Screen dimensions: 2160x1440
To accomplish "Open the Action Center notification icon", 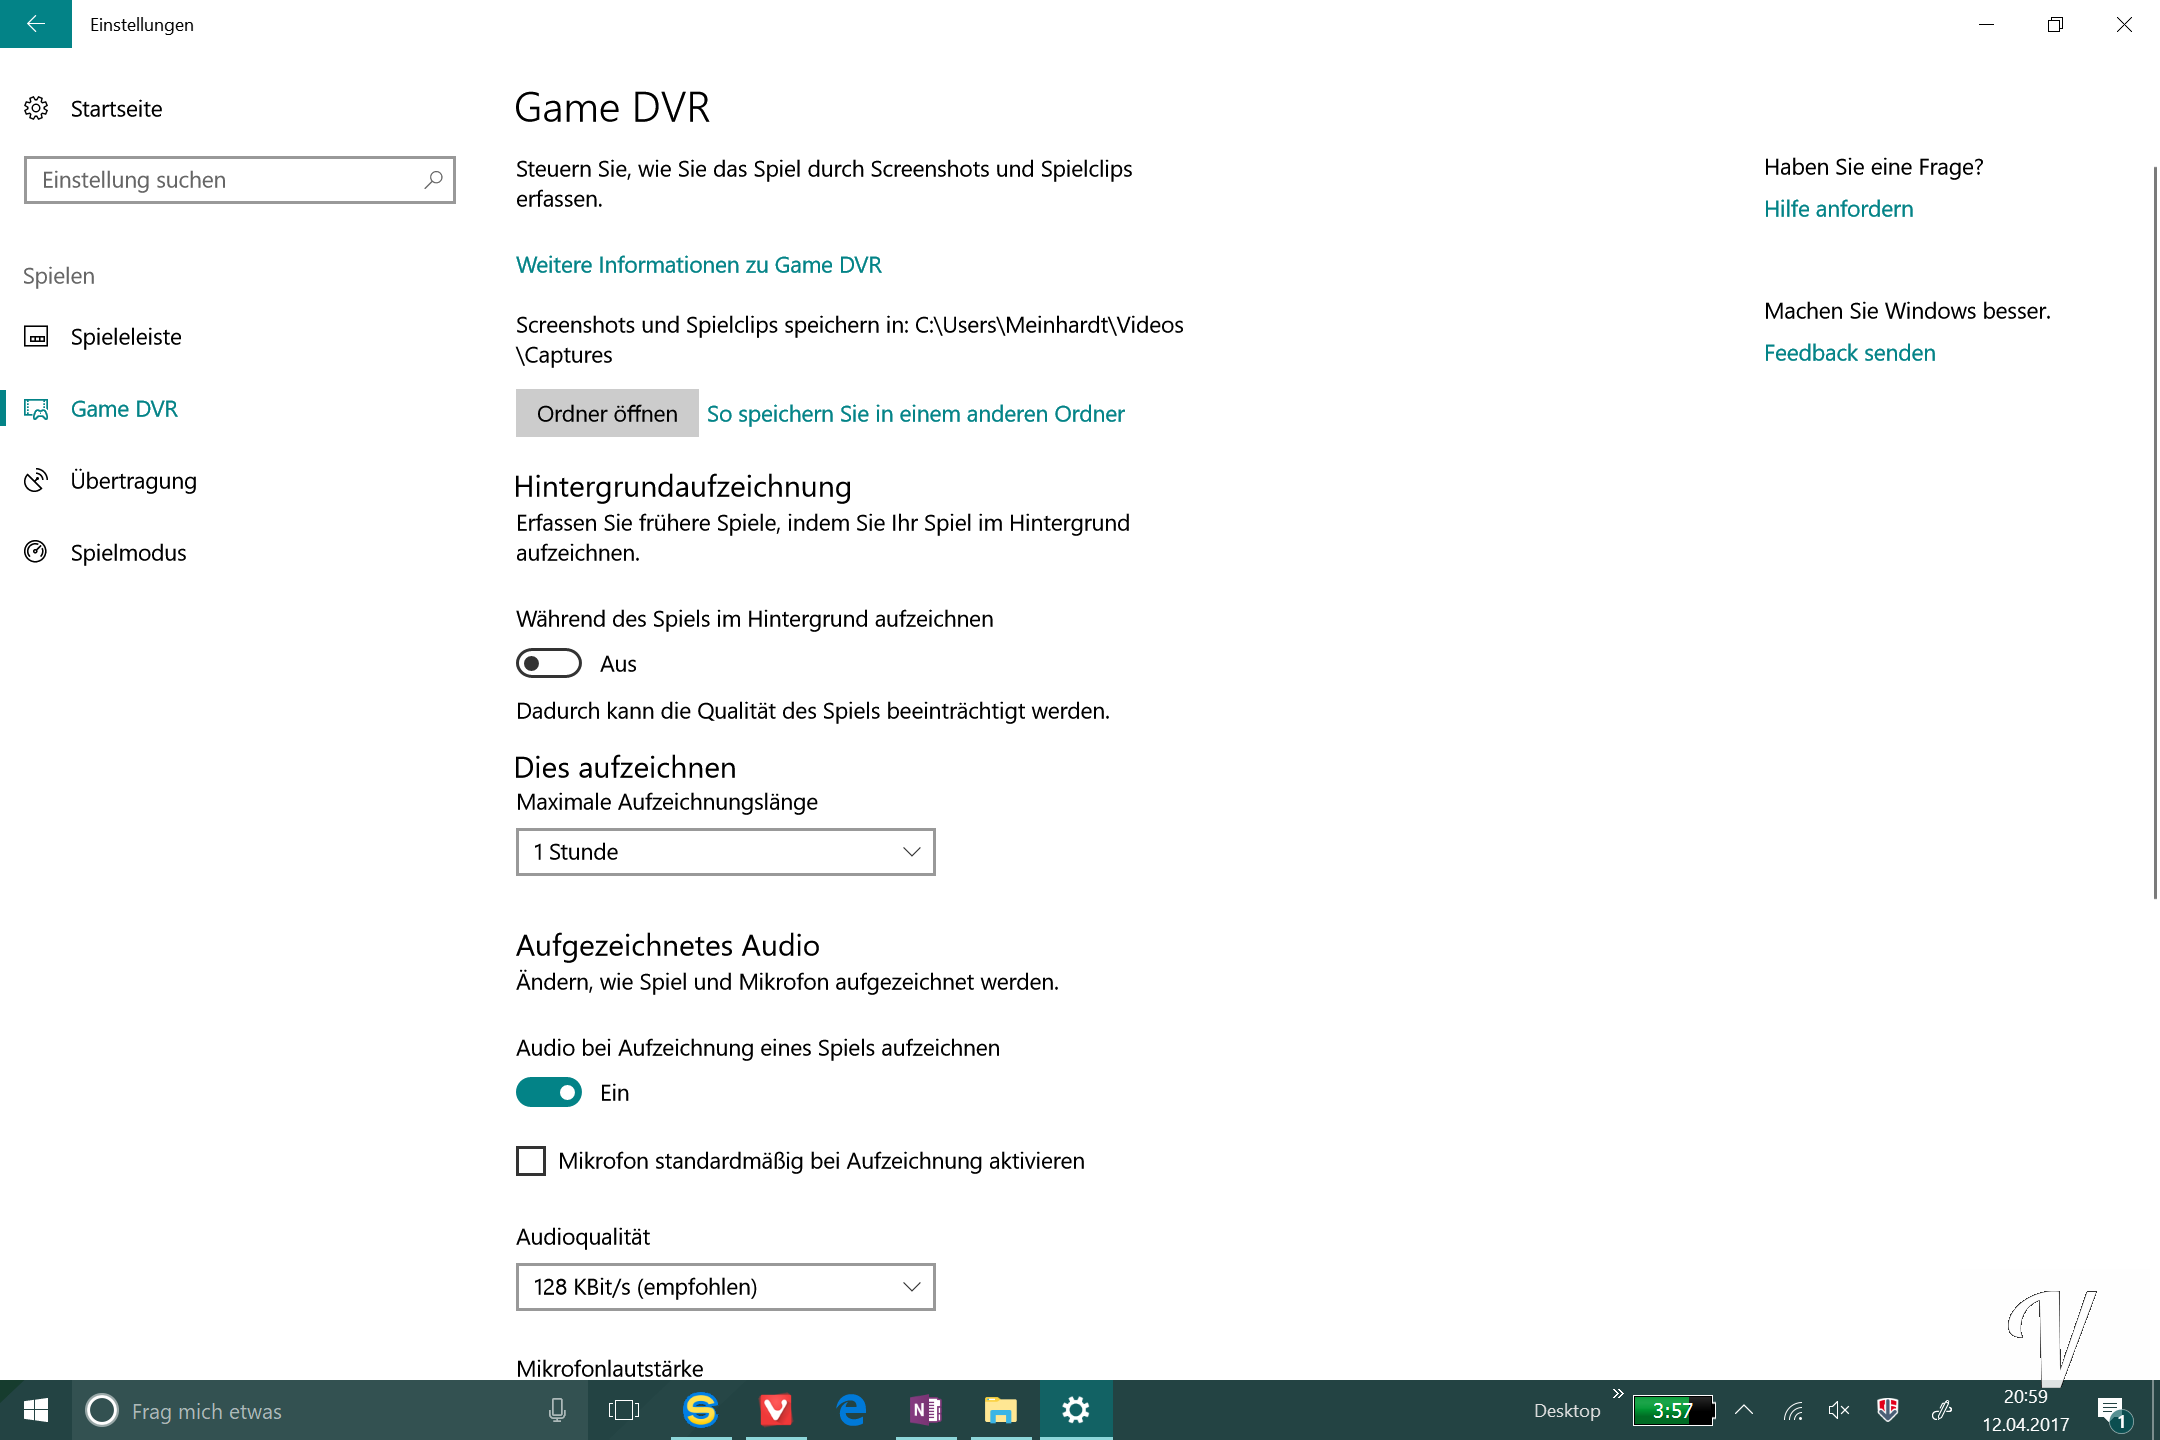I will pos(2111,1410).
